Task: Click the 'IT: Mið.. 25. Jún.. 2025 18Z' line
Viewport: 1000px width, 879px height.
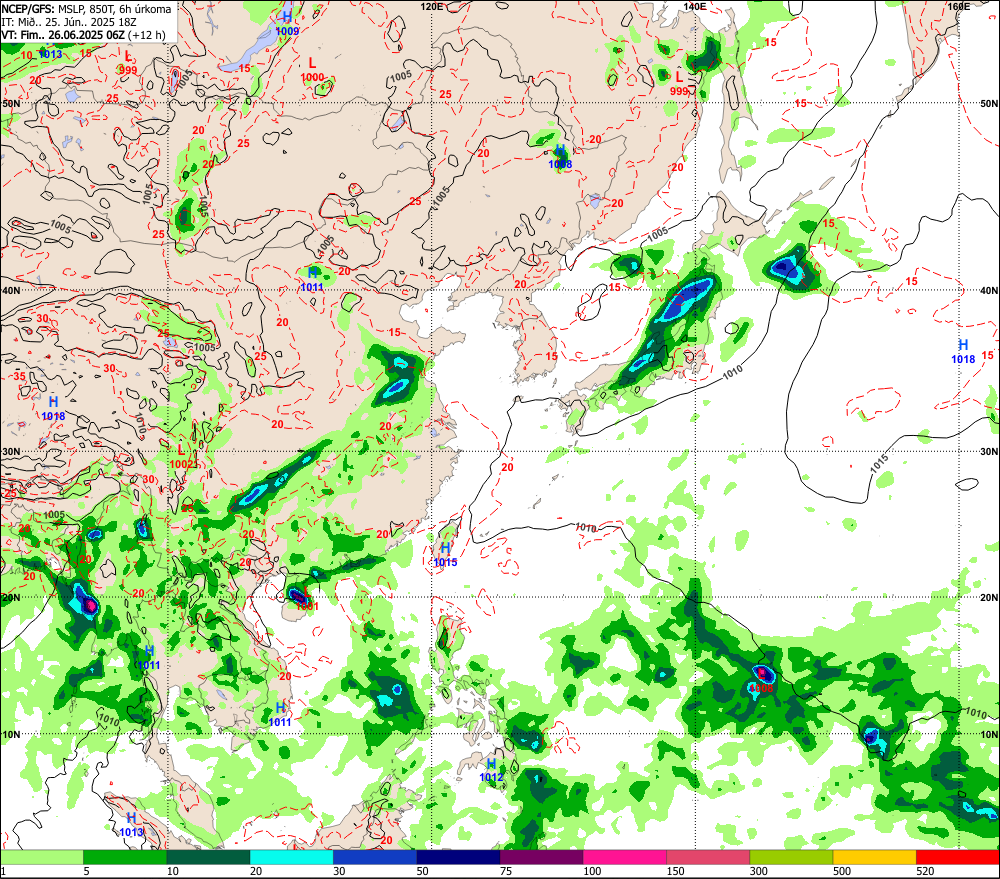Action: point(69,22)
